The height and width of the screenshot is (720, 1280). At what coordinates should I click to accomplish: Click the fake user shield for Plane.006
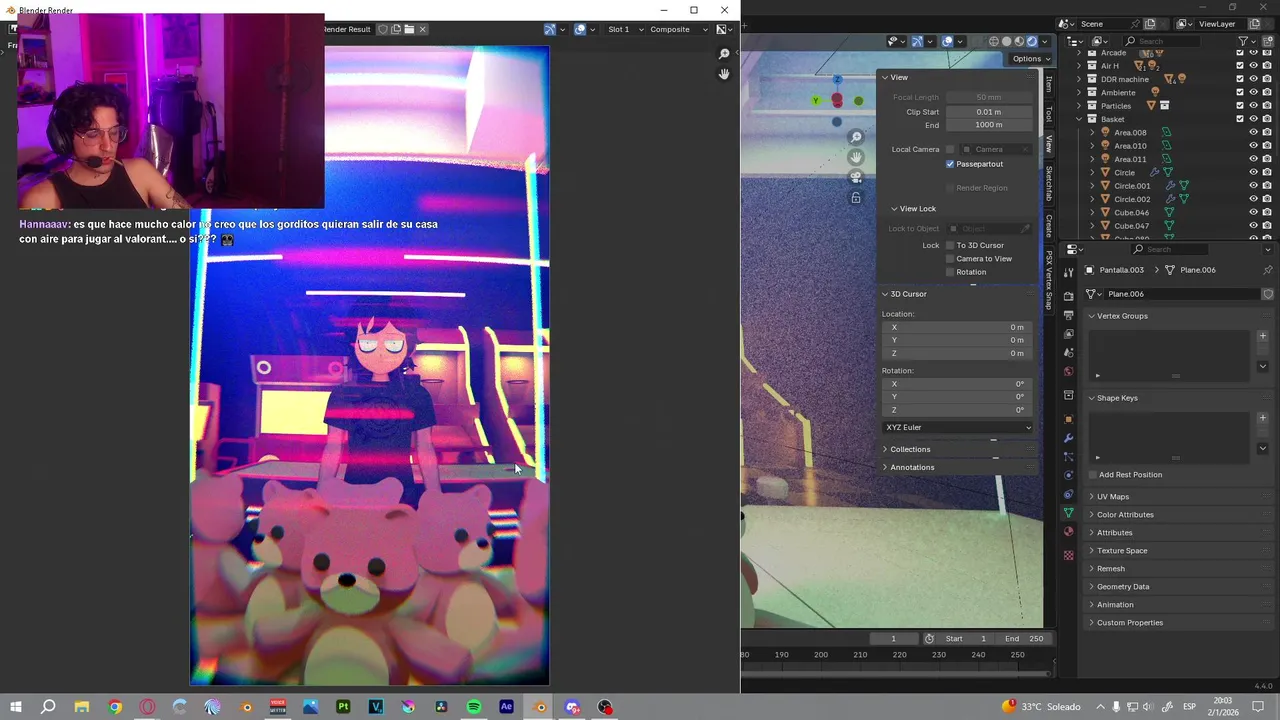tap(1268, 294)
